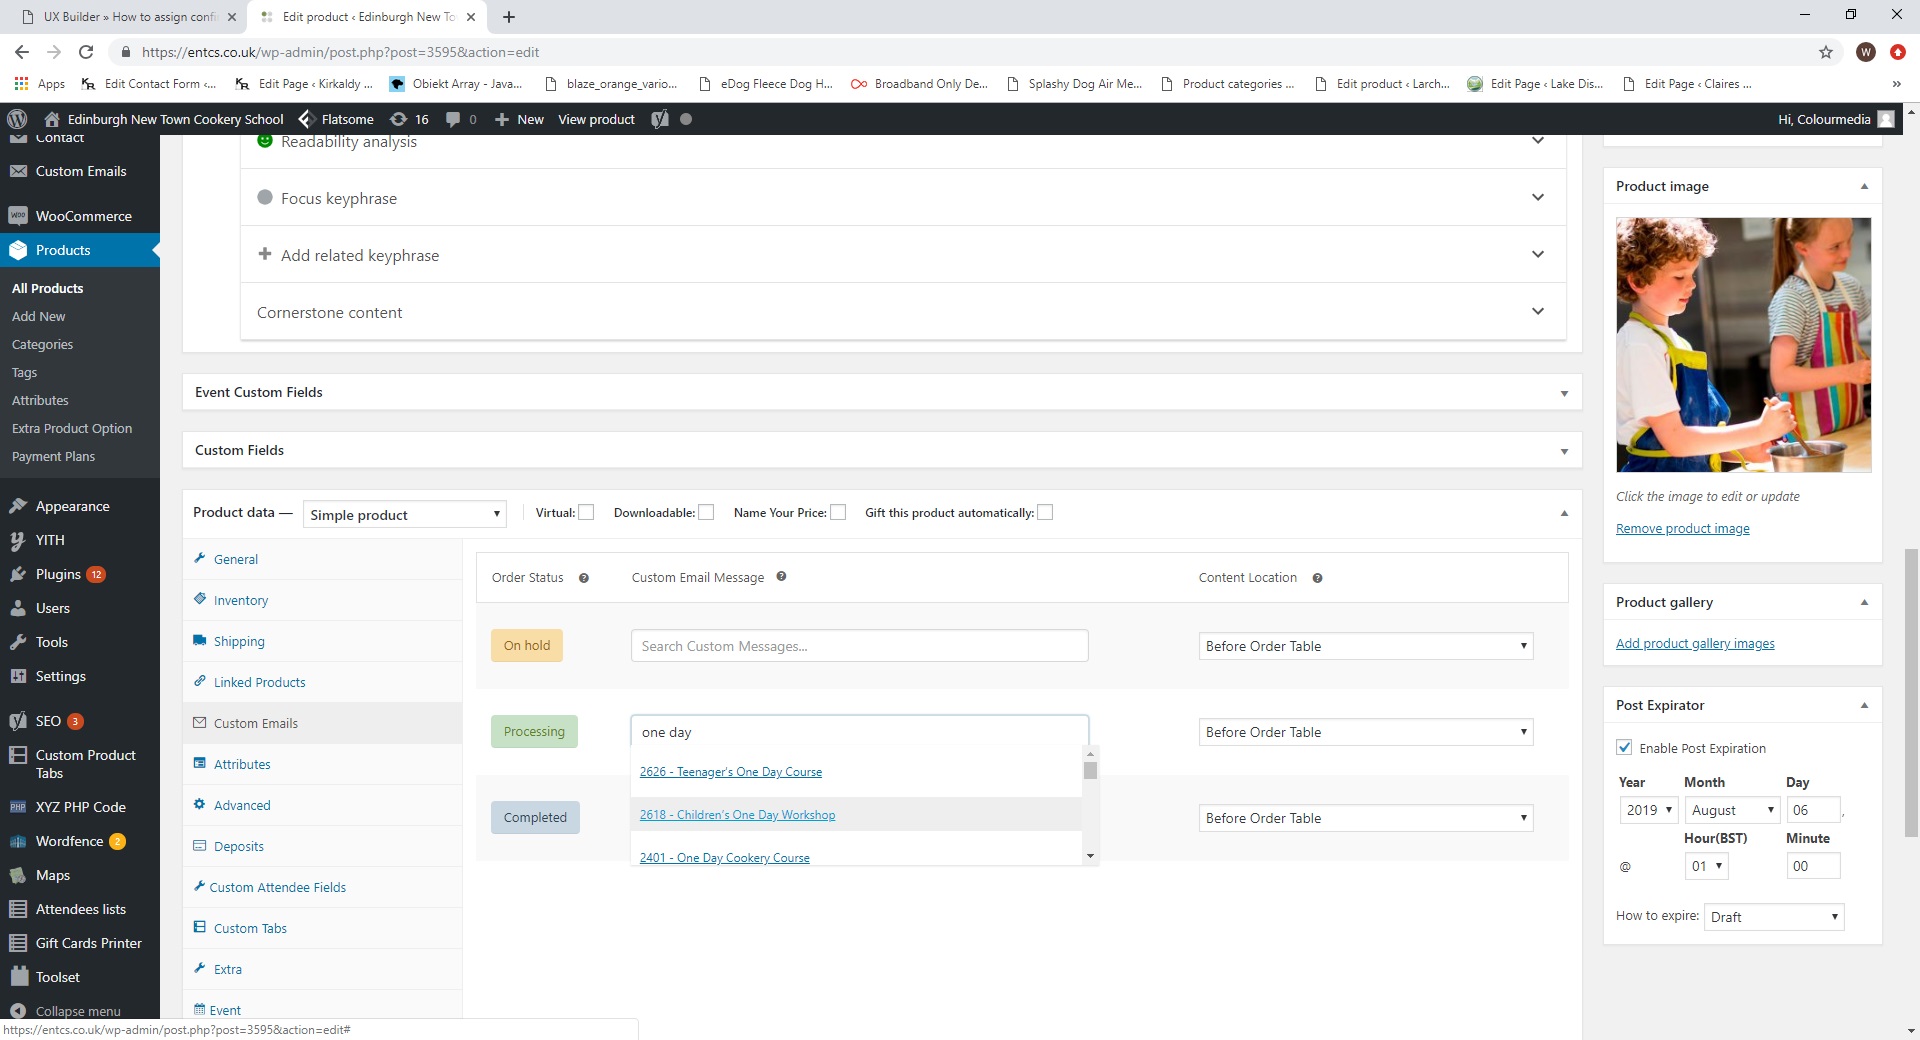Open Content Location dropdown for On hold

(1365, 646)
